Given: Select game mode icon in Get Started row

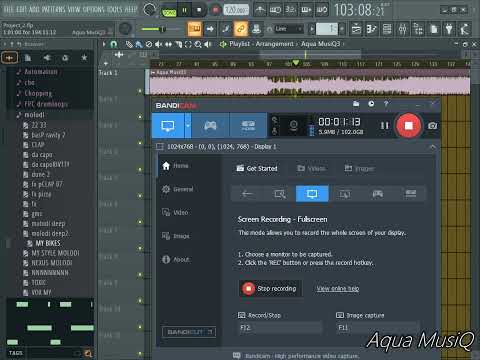Looking at the screenshot, I should pos(377,194).
